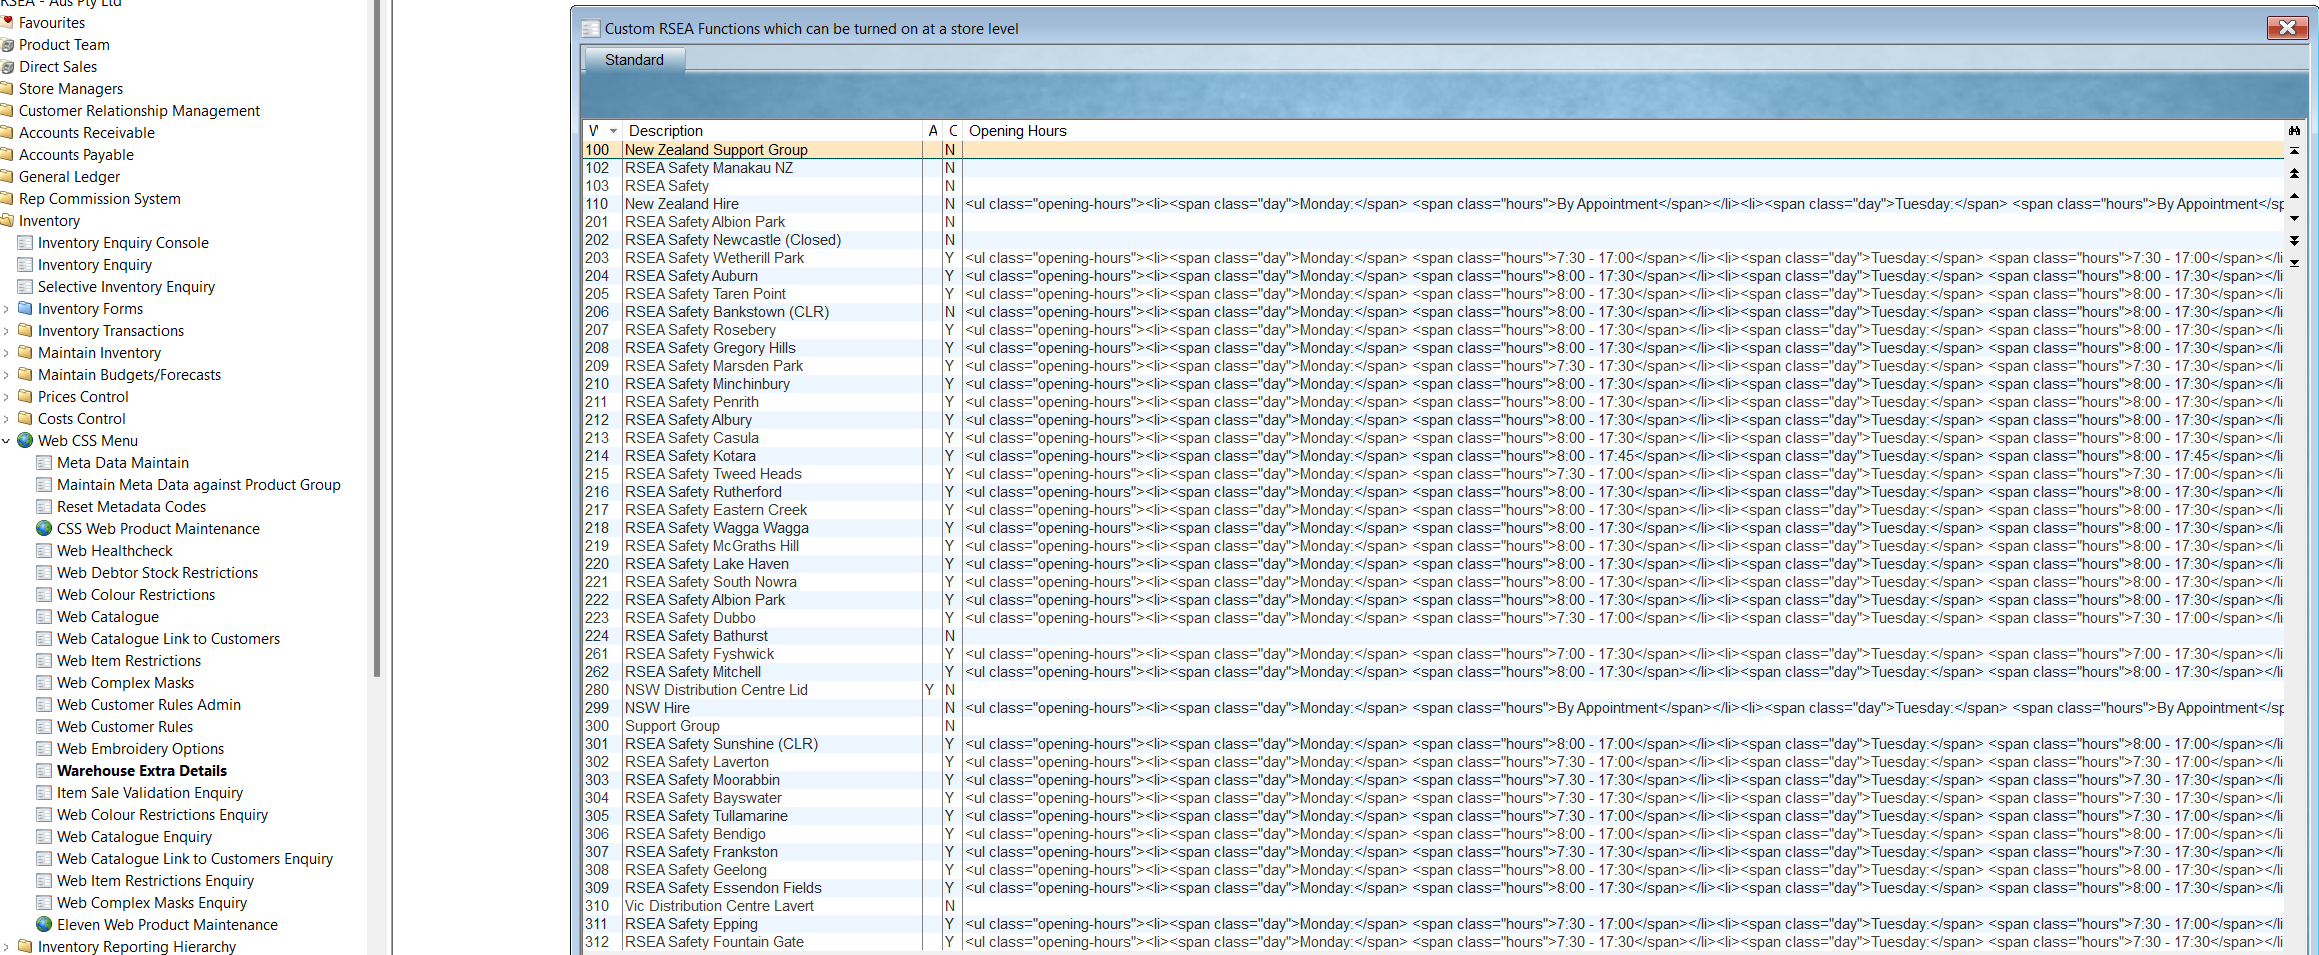Jump to first record arrow button
The height and width of the screenshot is (955, 2319).
tap(2294, 151)
